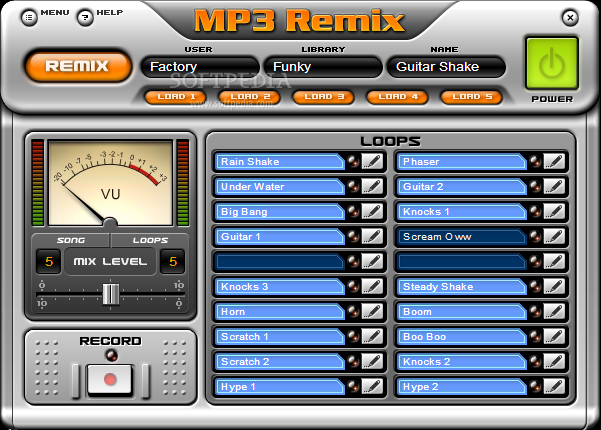
Task: Open the MENU round icon
Action: (29, 18)
